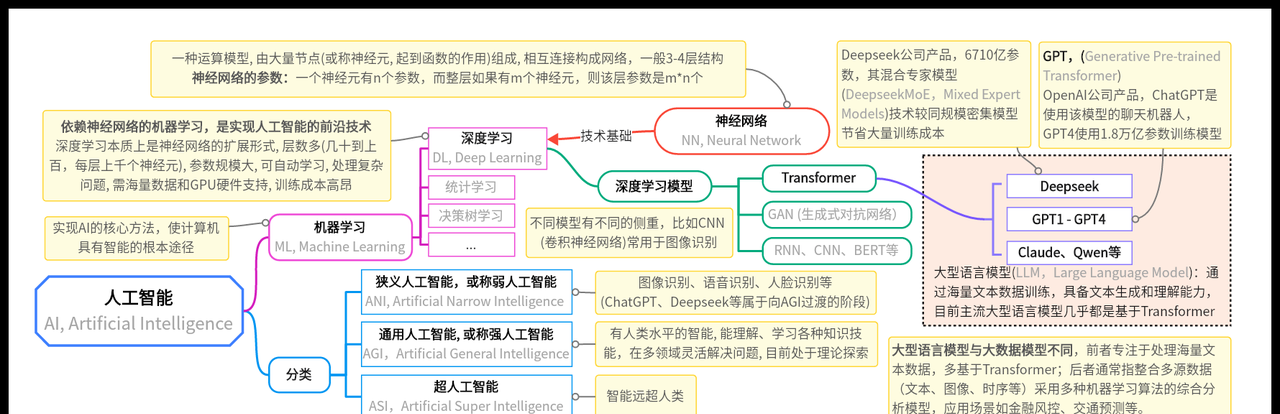Open the CNN image recognition note 不同模型有不同的侧重

(629, 232)
